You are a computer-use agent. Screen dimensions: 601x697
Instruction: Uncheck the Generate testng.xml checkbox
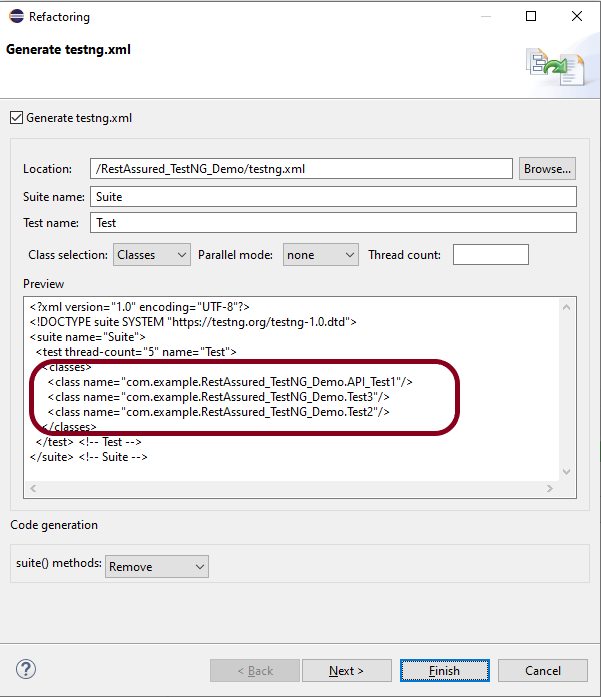point(16,118)
